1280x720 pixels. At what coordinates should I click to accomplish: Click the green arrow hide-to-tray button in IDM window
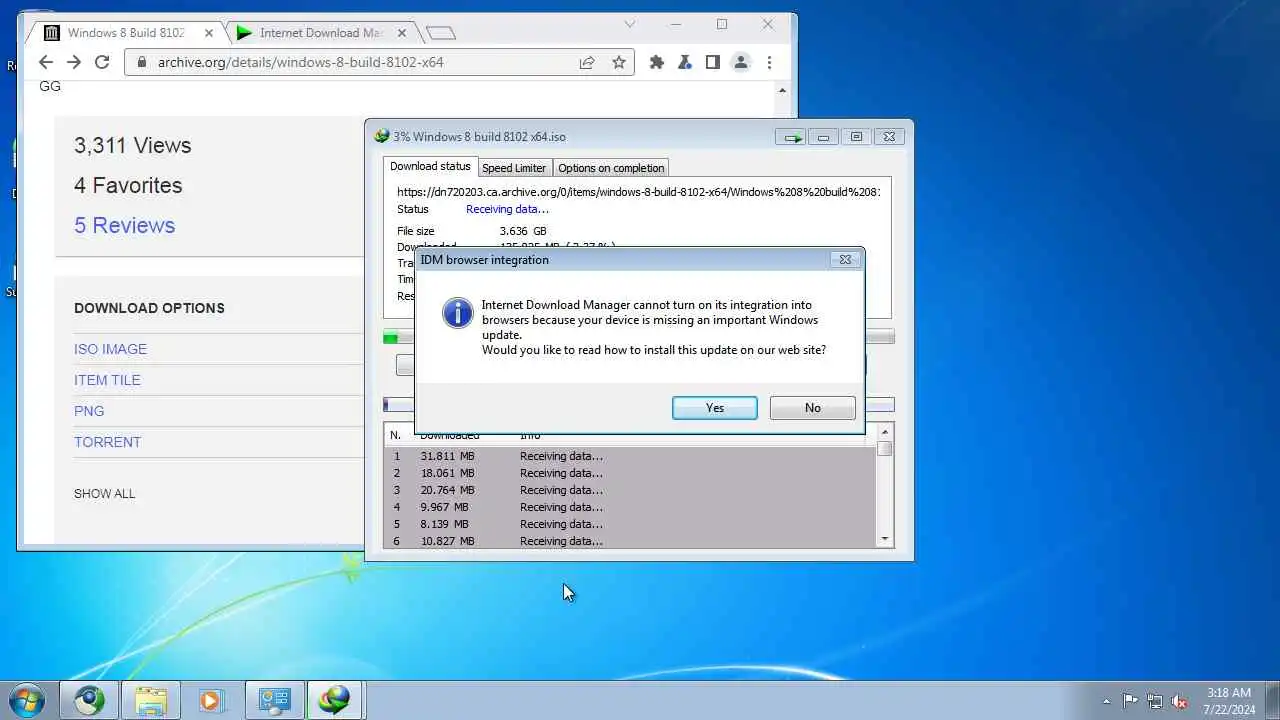(792, 137)
